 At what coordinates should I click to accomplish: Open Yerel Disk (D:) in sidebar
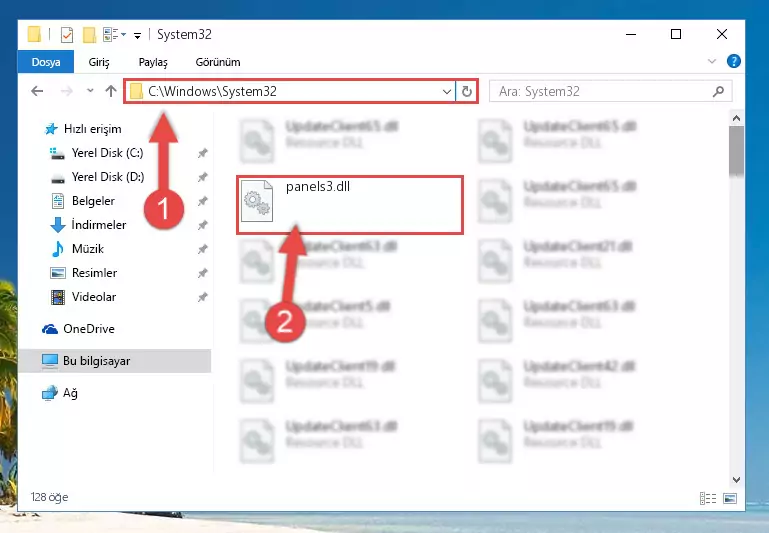coord(107,177)
